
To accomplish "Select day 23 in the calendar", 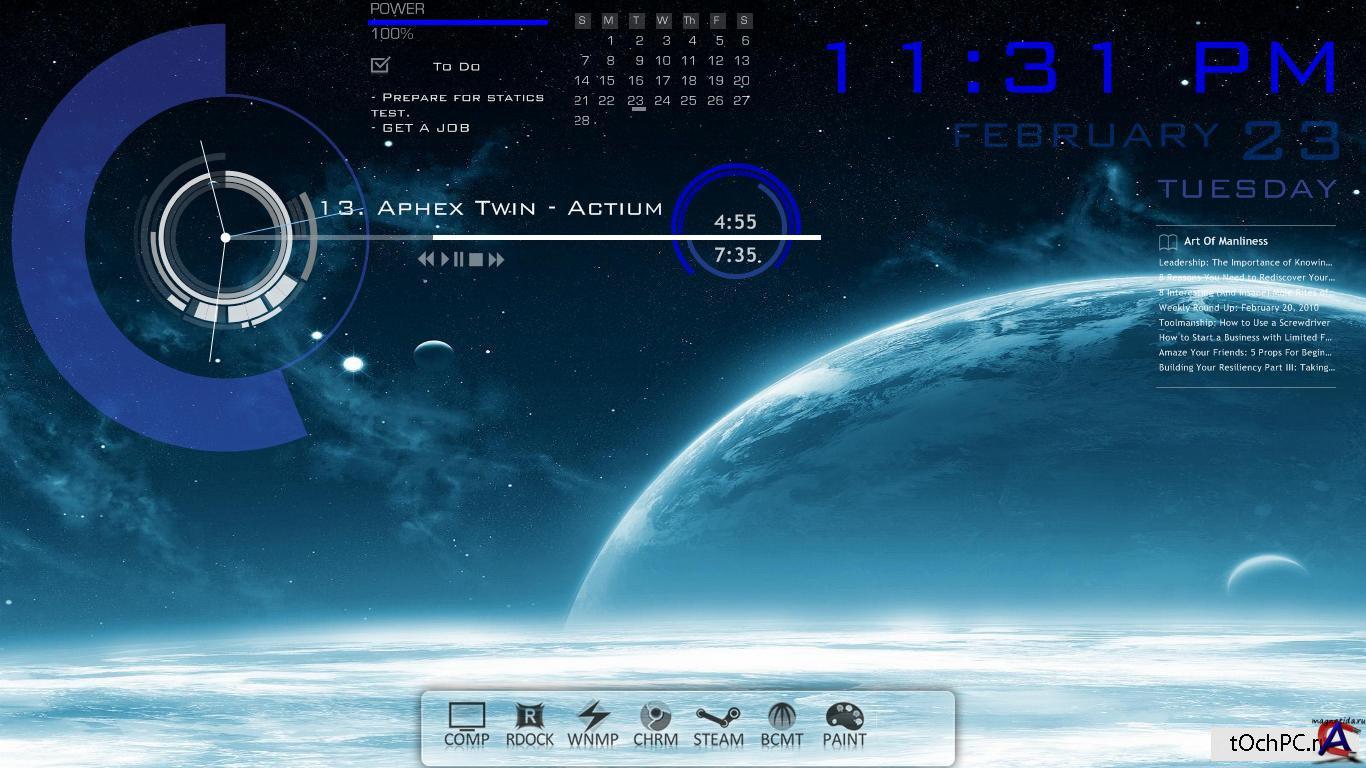I will coord(636,101).
